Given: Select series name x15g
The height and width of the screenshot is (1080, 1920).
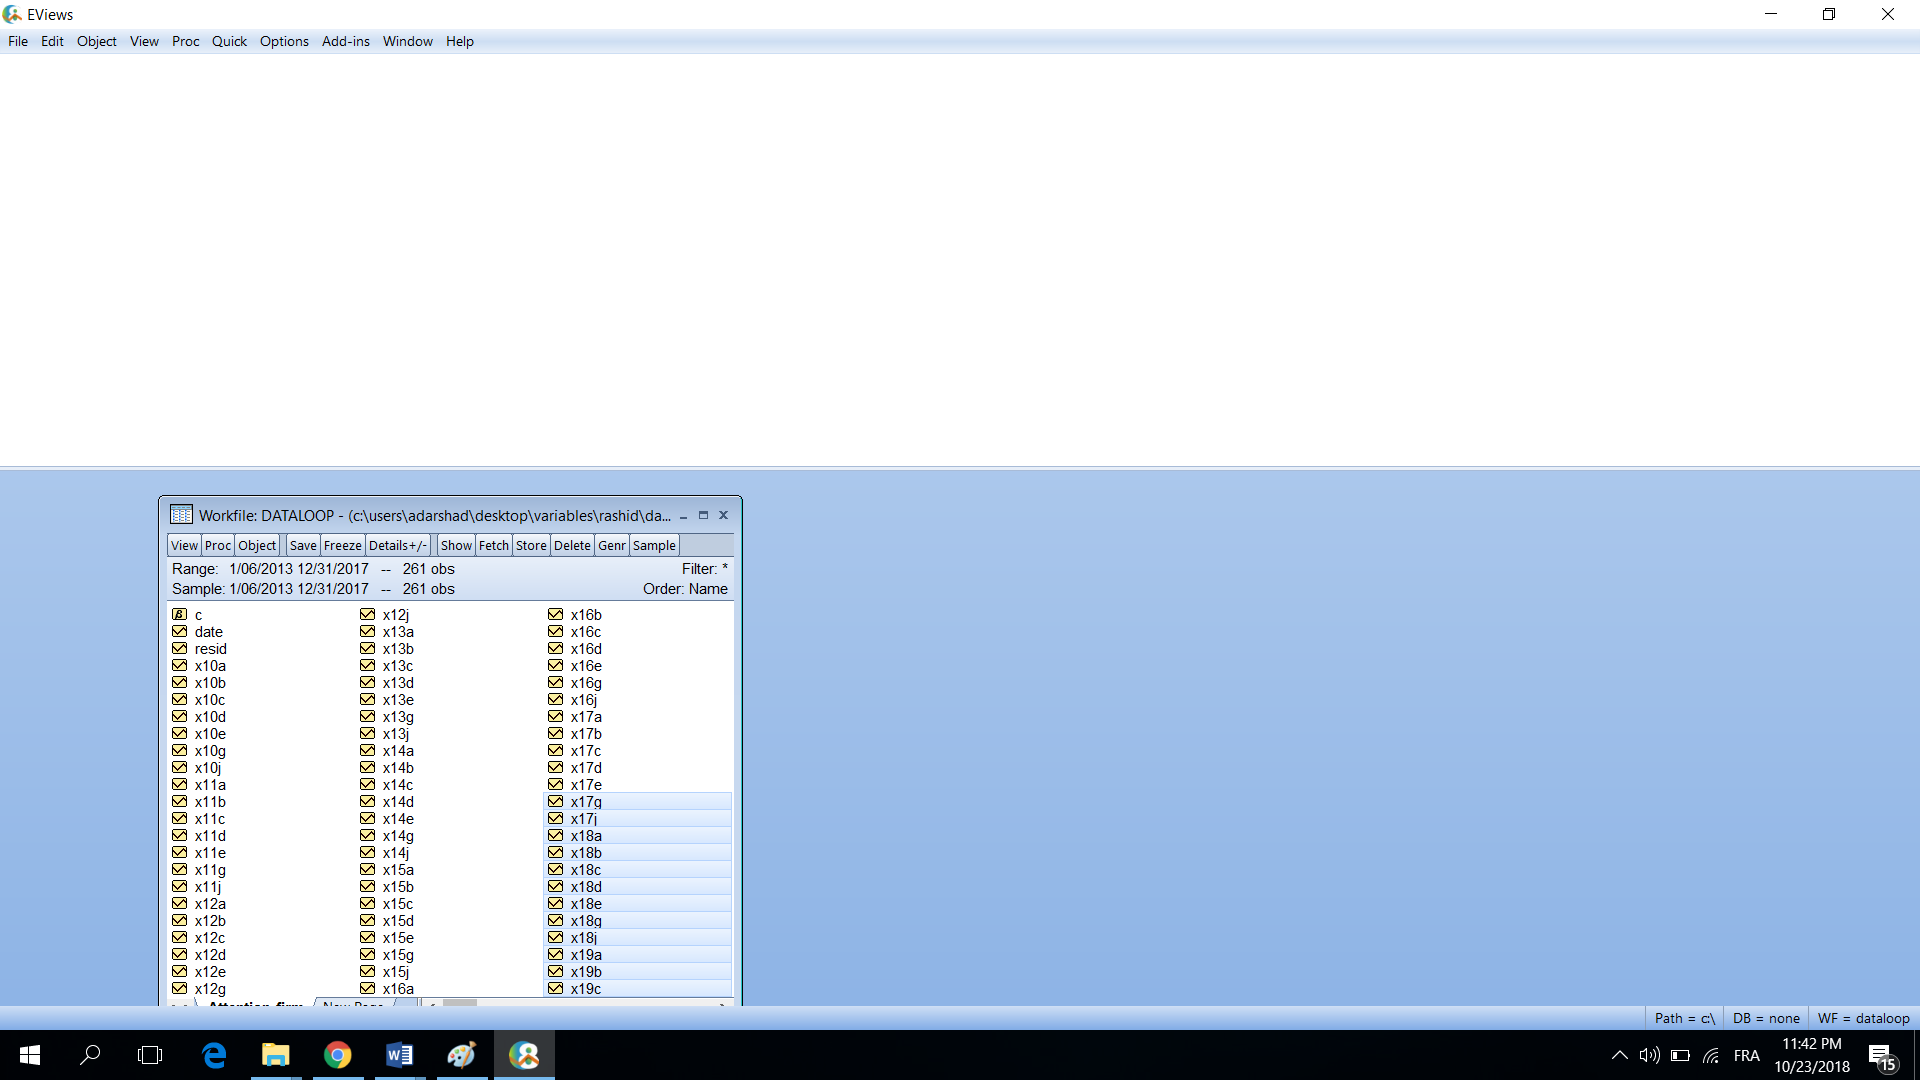Looking at the screenshot, I should (398, 954).
